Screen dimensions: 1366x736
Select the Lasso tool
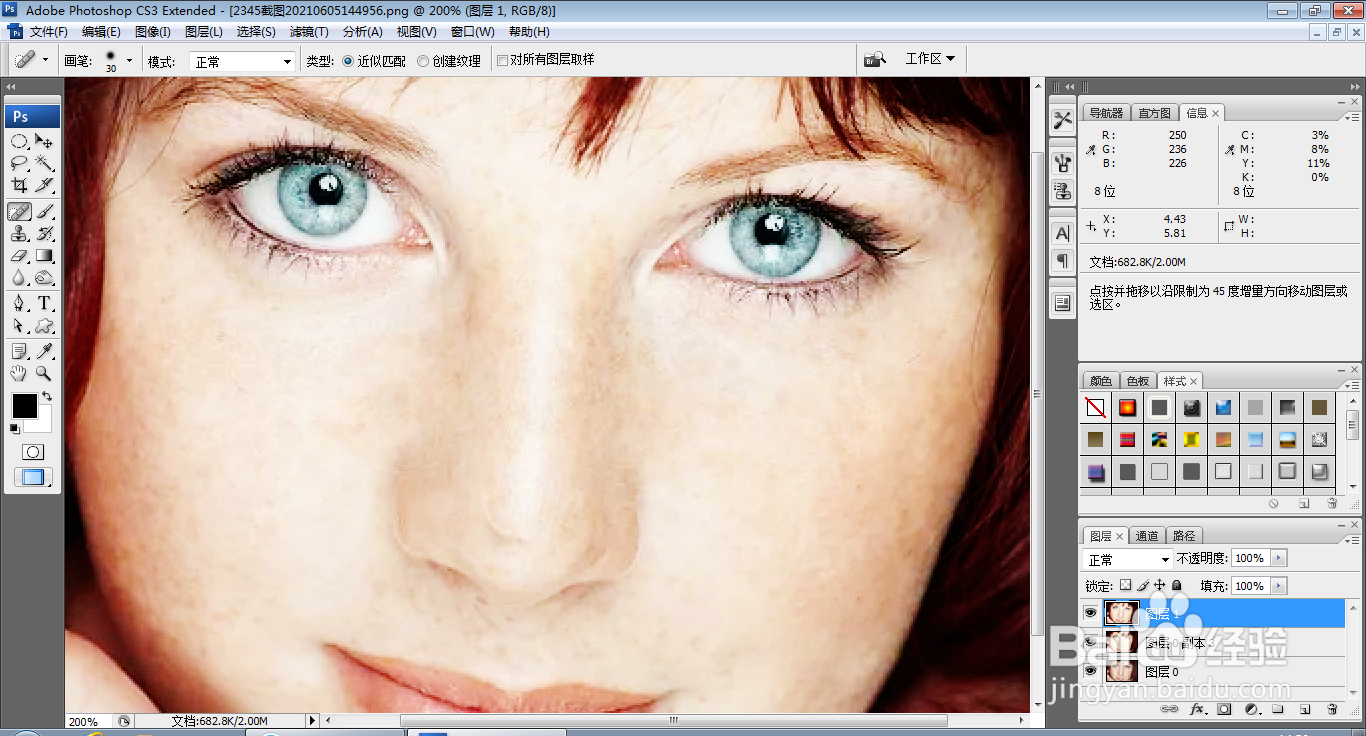coord(19,162)
